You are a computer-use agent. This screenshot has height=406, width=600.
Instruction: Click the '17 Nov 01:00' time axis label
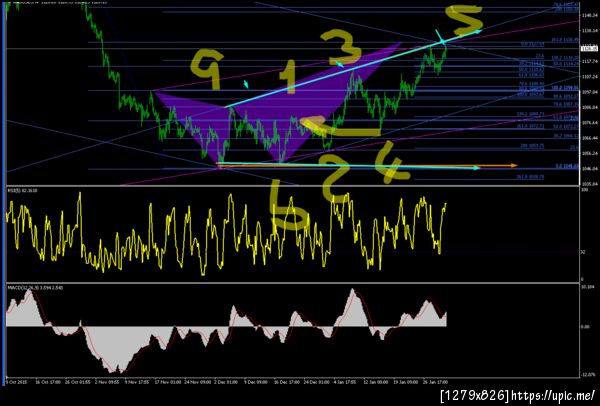pyautogui.click(x=167, y=382)
